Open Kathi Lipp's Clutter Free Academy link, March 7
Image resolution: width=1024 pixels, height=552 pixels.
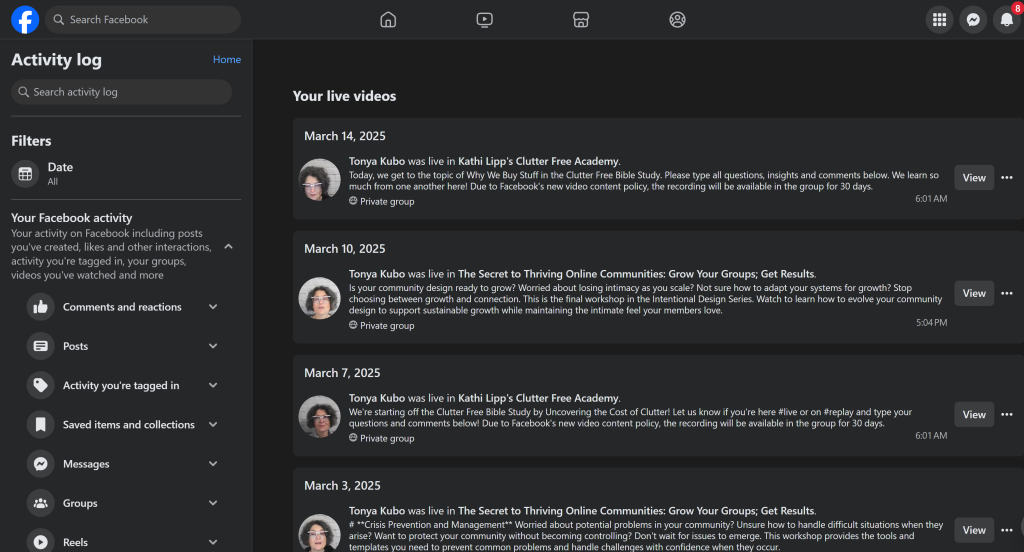538,398
